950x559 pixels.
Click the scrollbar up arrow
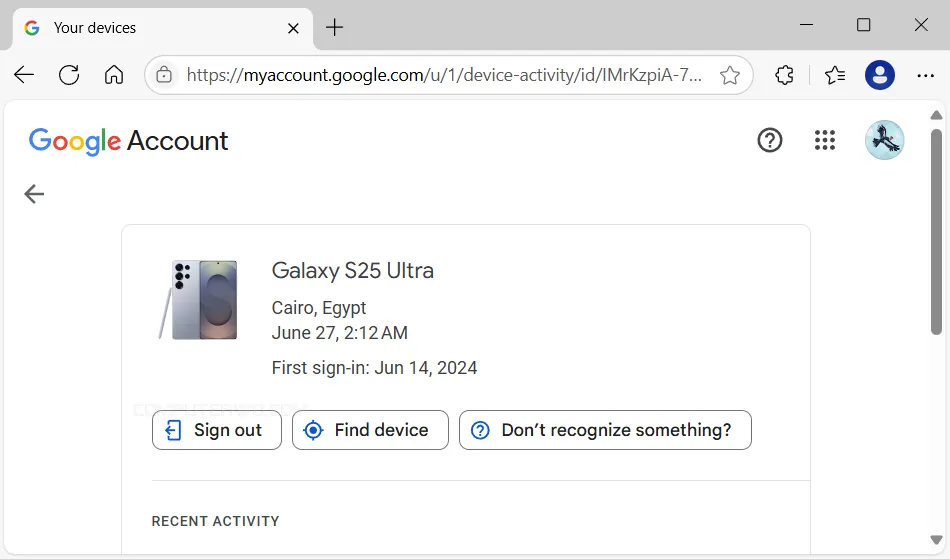[936, 115]
